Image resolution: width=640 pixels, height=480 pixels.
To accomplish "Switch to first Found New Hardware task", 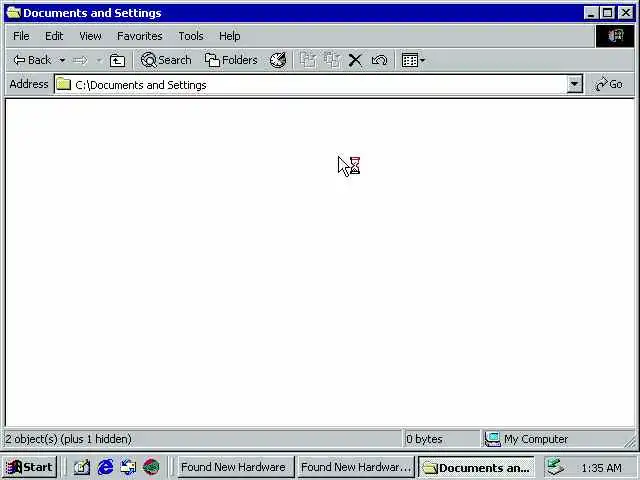I will point(236,467).
